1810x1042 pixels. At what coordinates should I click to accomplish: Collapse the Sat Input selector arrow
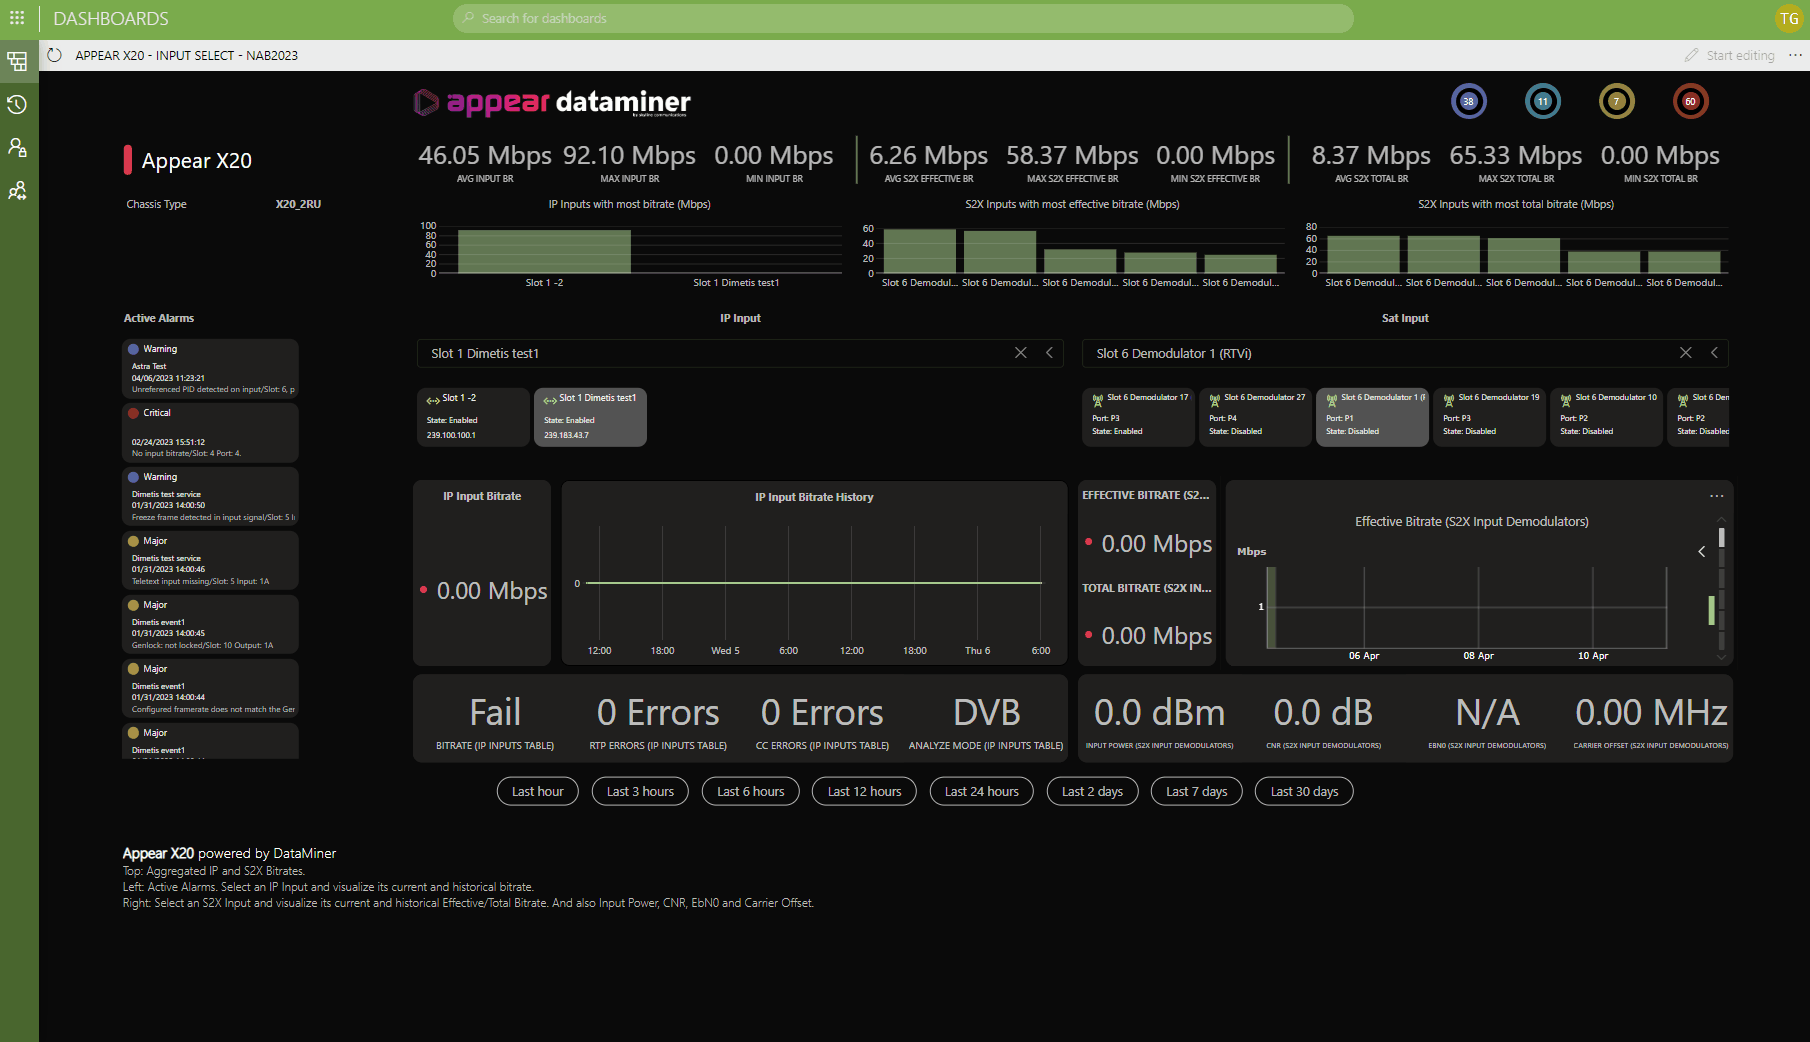(x=1714, y=353)
